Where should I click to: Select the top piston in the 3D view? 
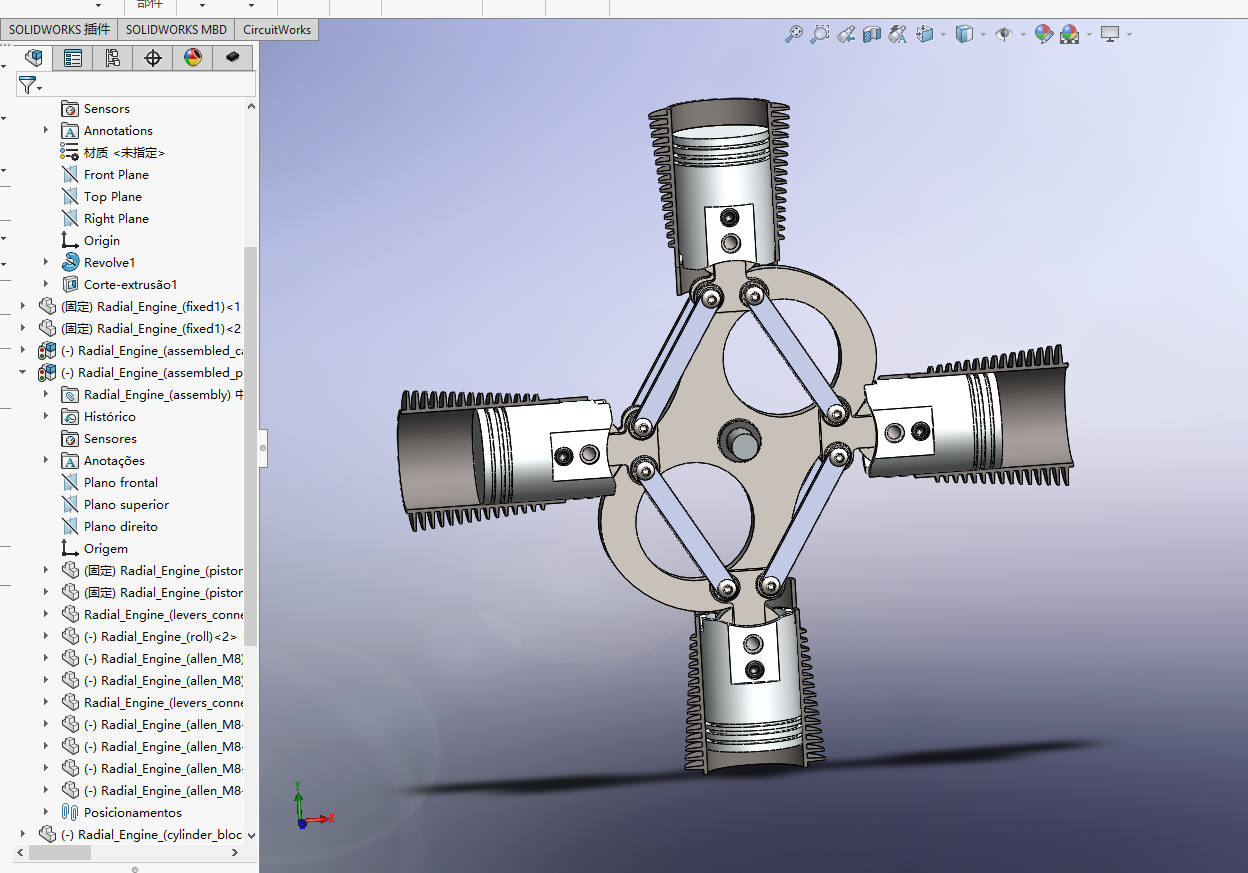722,195
